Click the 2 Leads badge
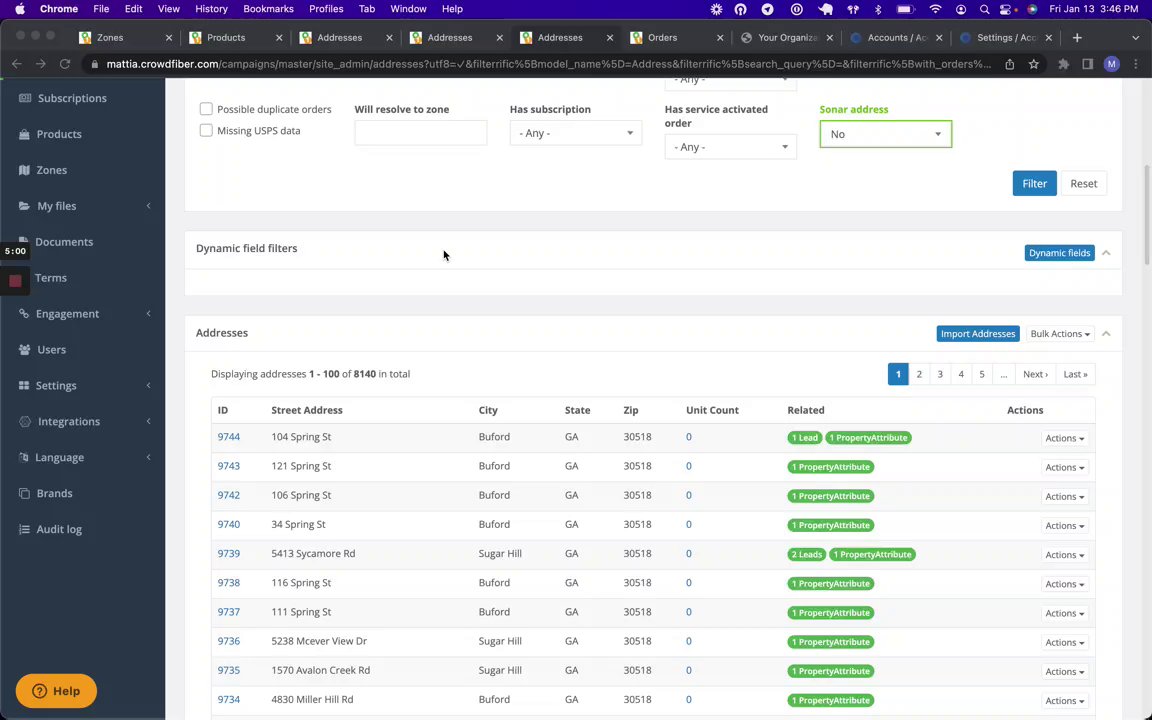The image size is (1152, 720). click(806, 555)
